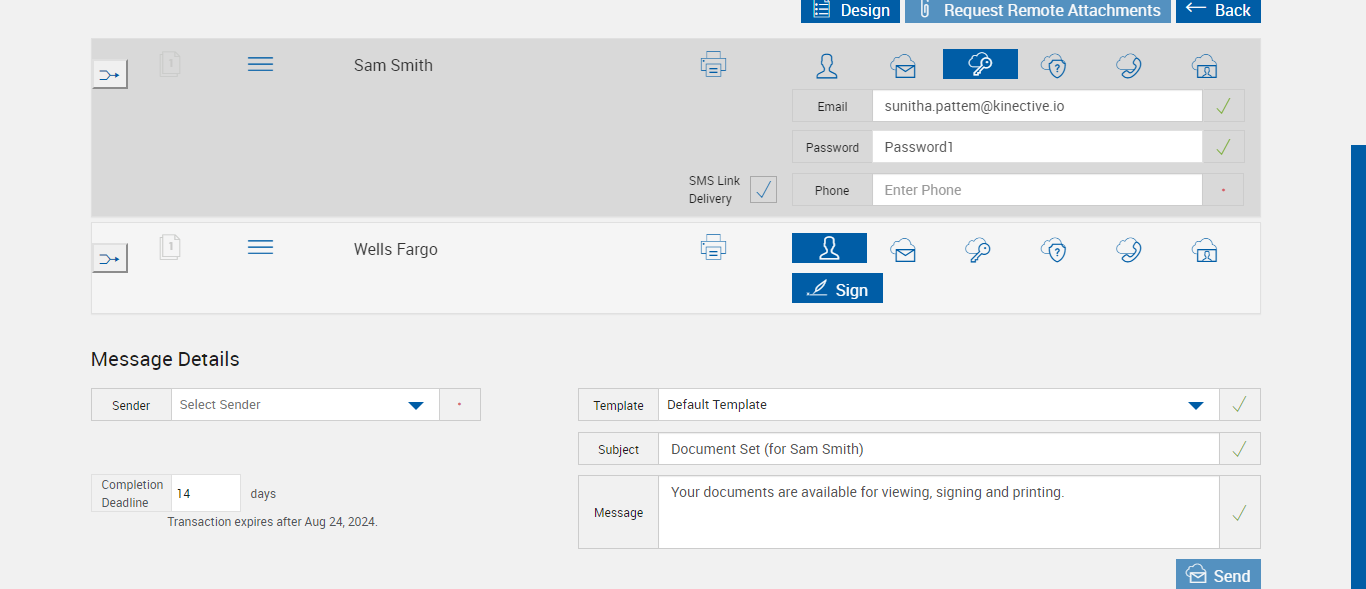The image size is (1366, 589).
Task: Click the printer icon in Sam Smith's row
Action: coord(713,65)
